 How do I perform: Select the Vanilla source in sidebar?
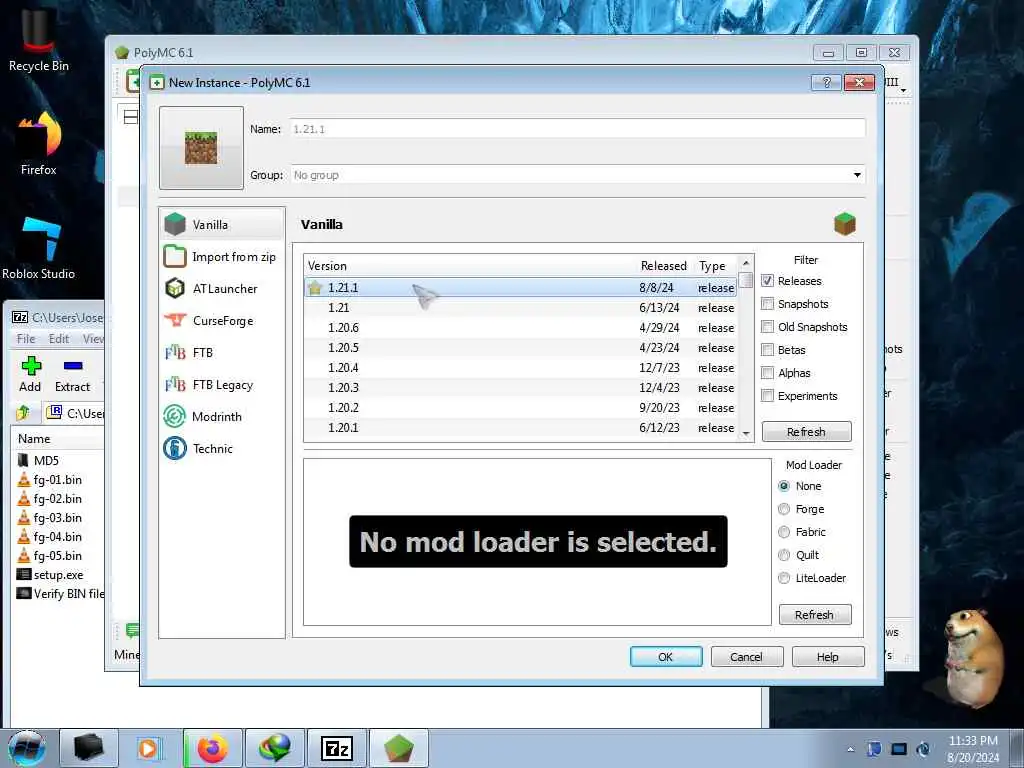(x=221, y=225)
